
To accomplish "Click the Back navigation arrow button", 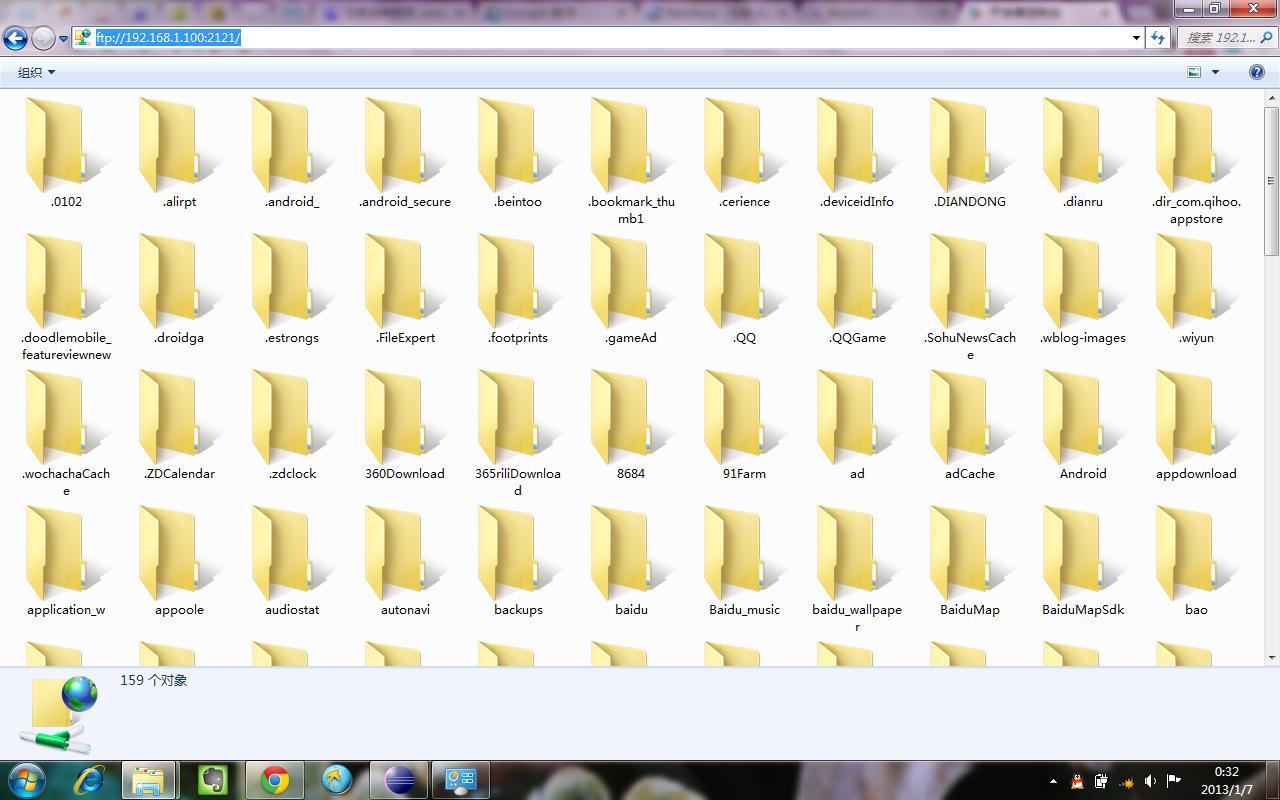I will 15,38.
